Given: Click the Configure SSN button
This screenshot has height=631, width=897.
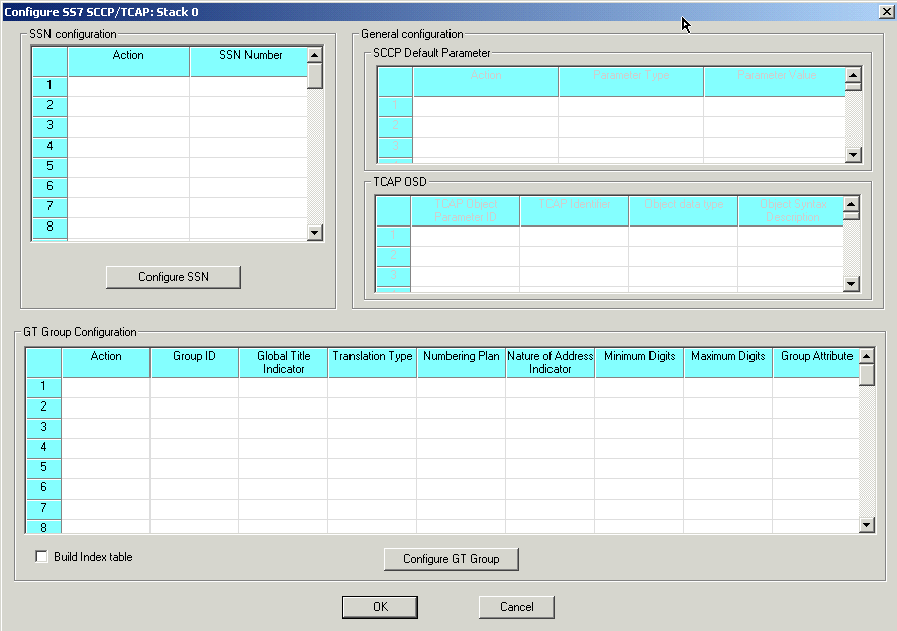Looking at the screenshot, I should (x=173, y=277).
